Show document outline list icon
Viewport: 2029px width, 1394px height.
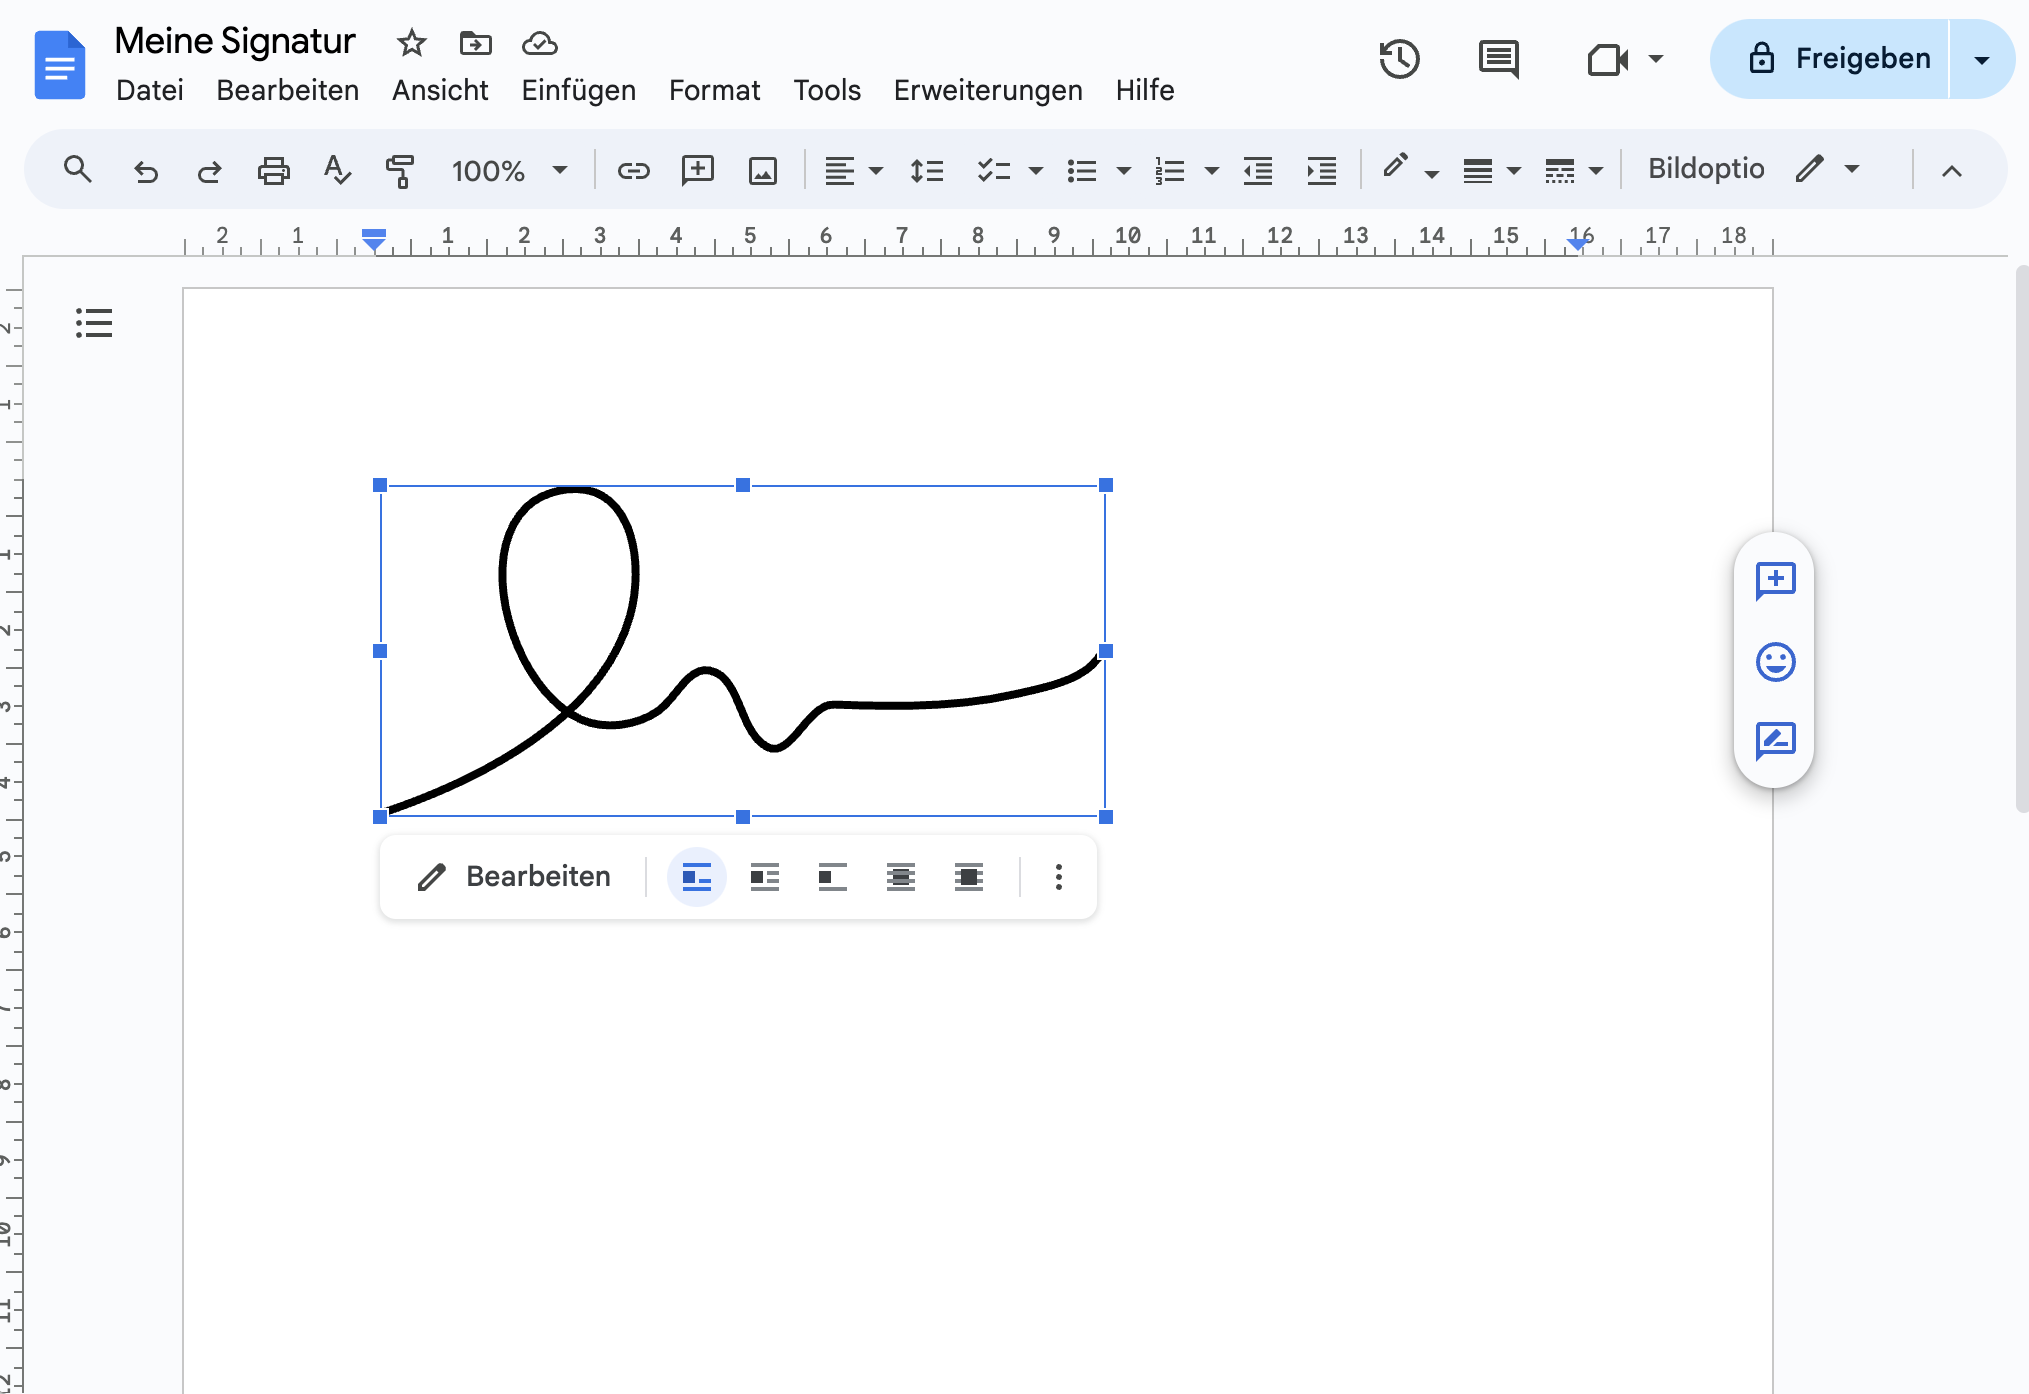click(94, 323)
